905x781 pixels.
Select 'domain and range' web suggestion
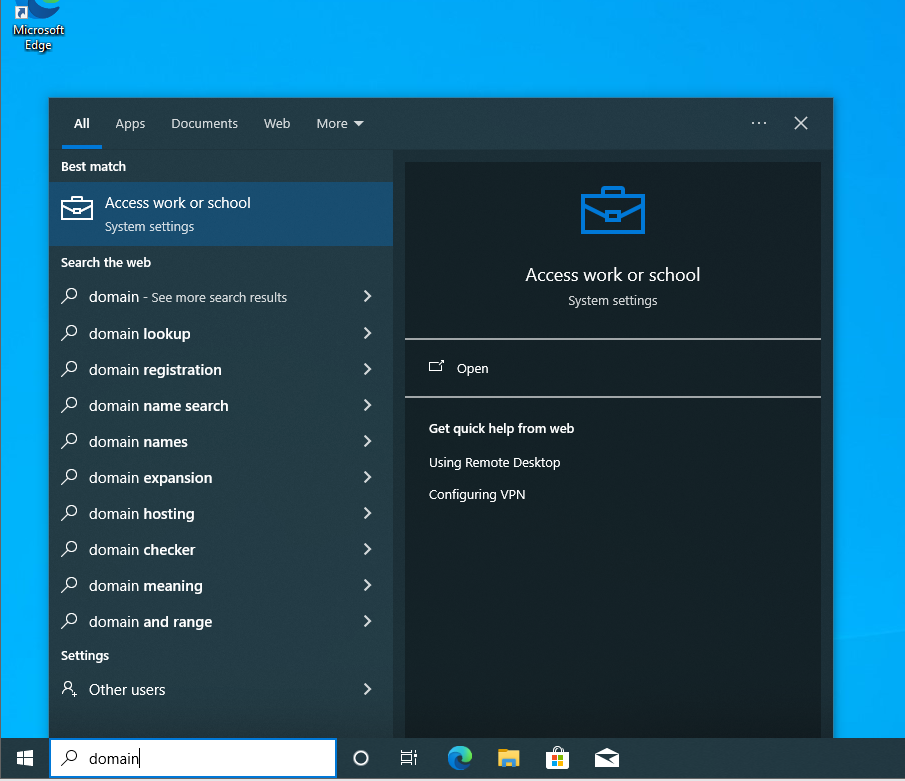(x=221, y=622)
